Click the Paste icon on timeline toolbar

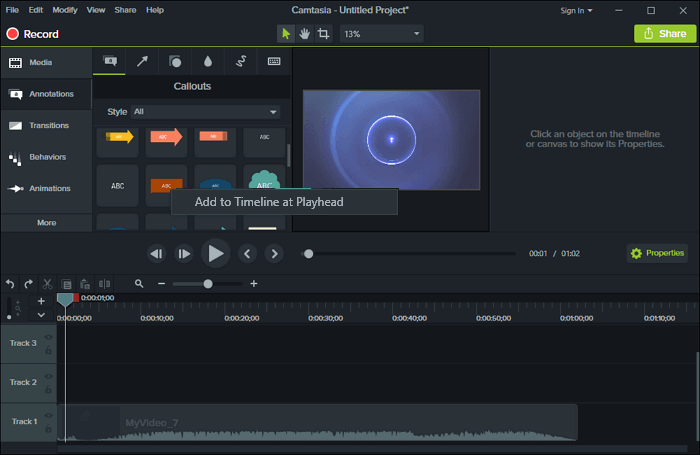(85, 284)
